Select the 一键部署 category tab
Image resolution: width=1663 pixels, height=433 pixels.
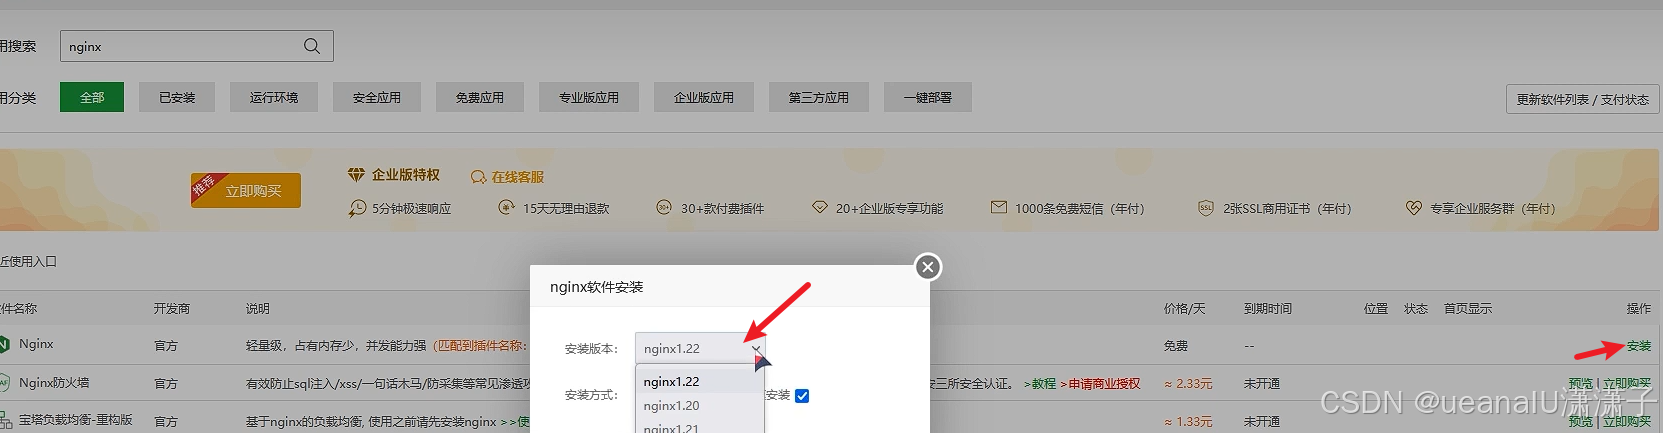928,97
